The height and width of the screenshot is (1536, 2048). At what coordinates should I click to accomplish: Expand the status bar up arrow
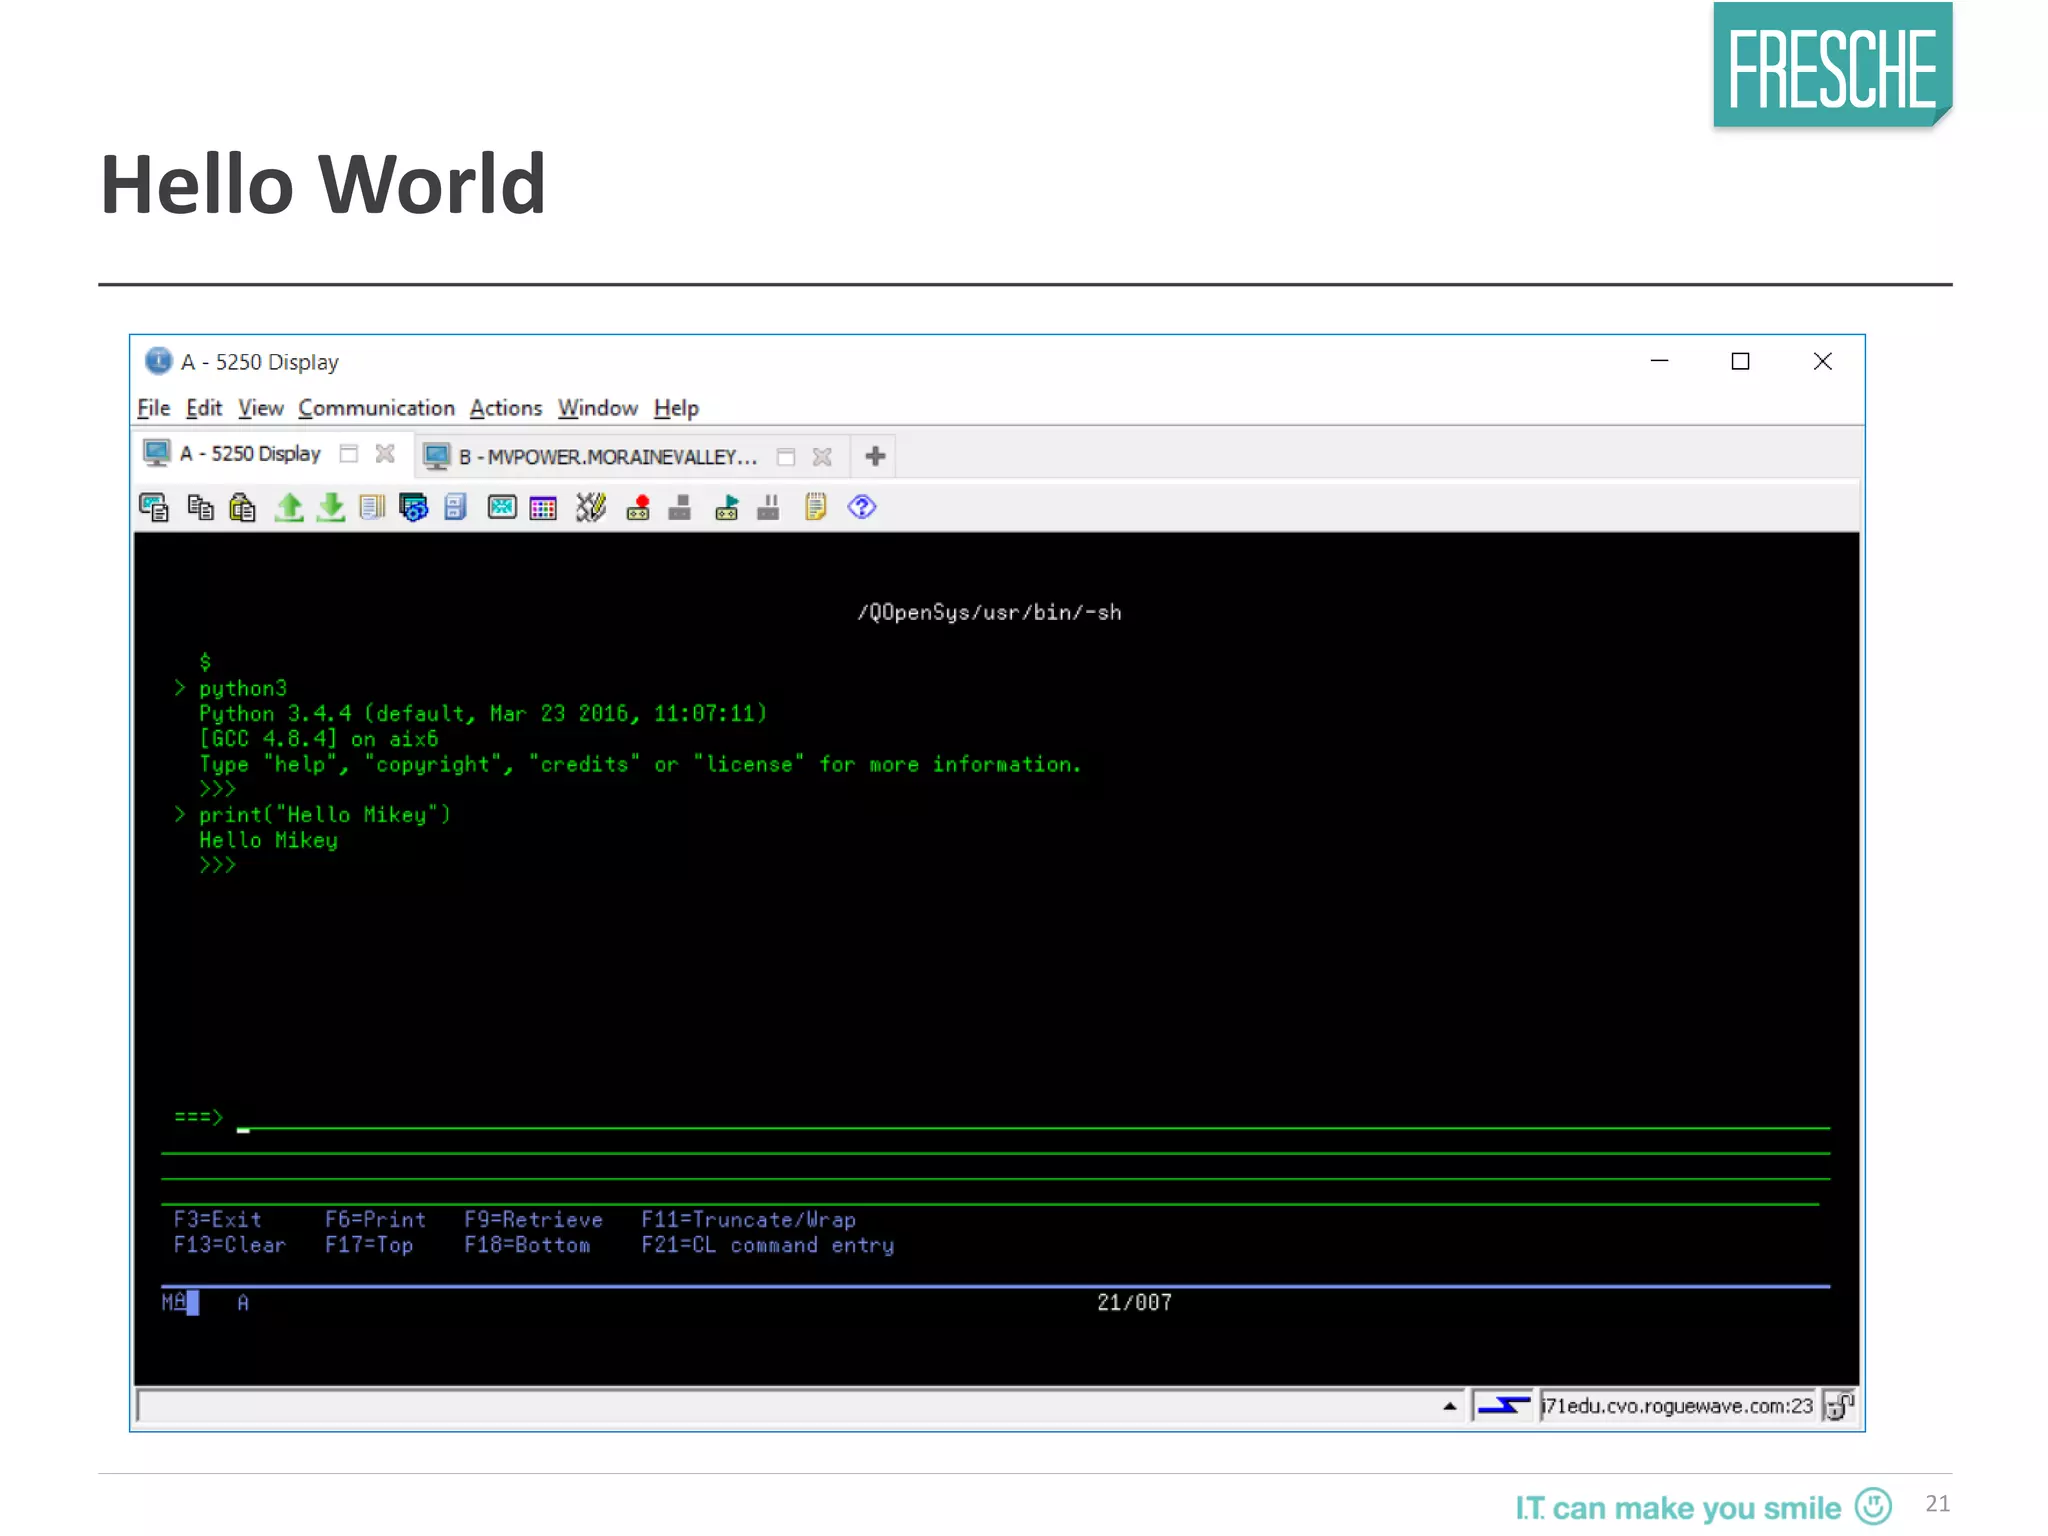tap(1450, 1406)
